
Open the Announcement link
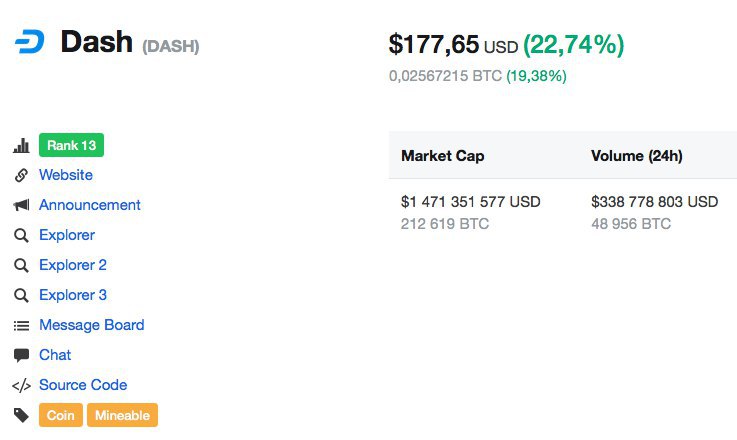[90, 205]
